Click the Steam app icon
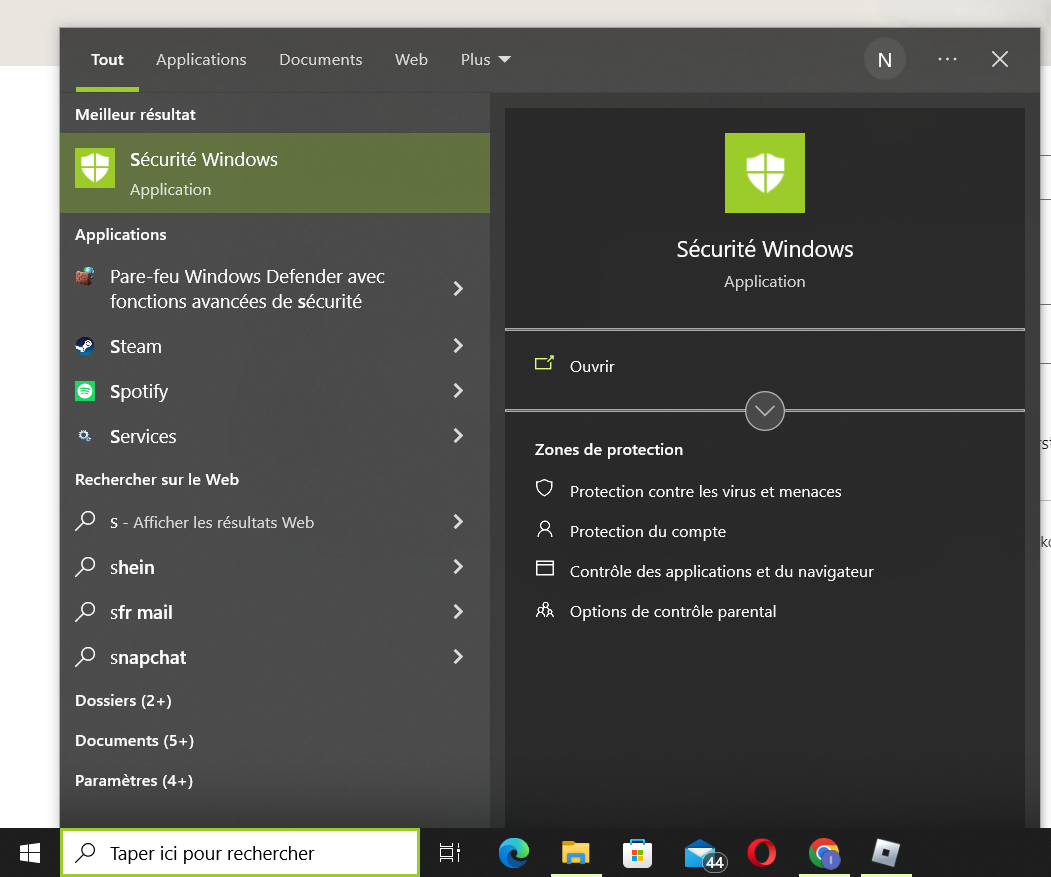The height and width of the screenshot is (877, 1051). click(85, 346)
